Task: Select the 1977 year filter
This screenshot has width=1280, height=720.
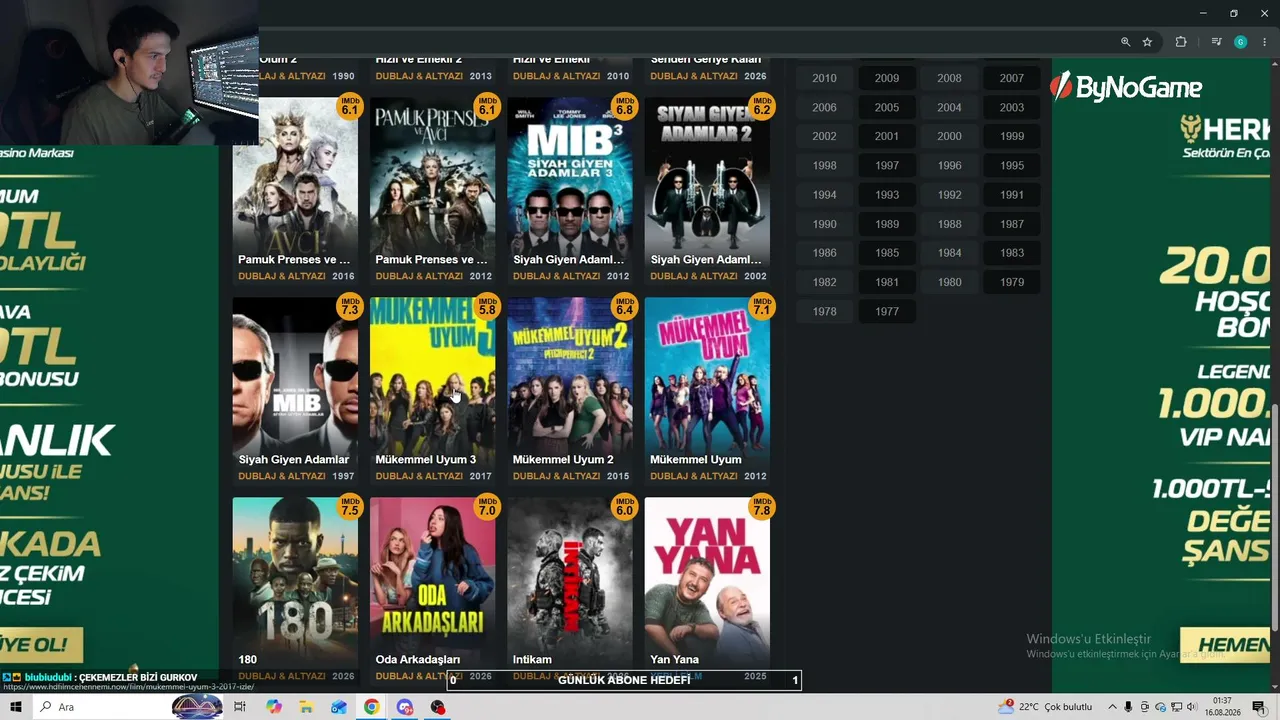Action: 887,311
